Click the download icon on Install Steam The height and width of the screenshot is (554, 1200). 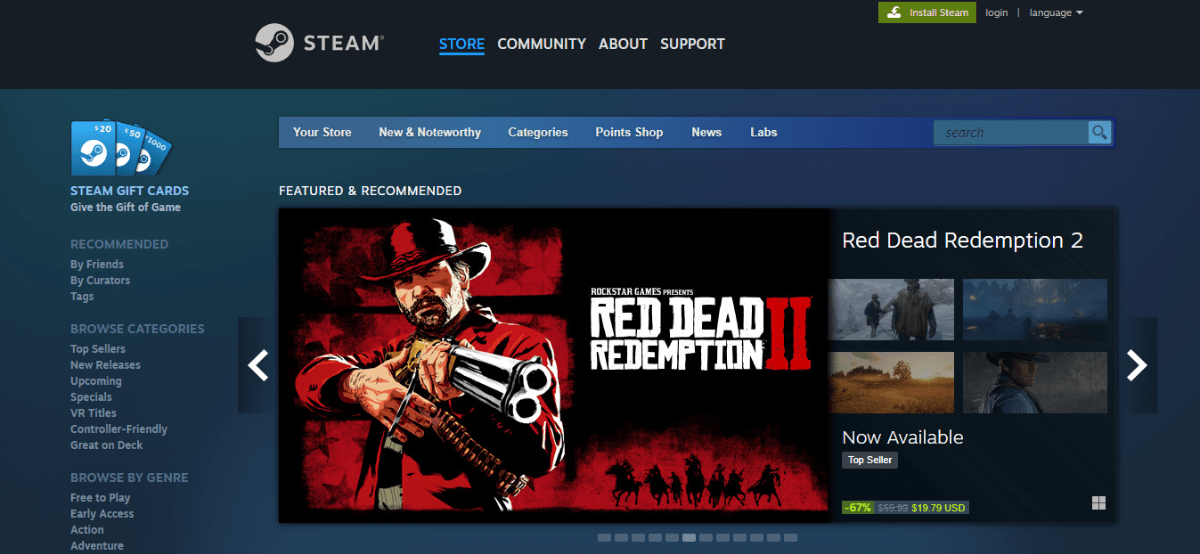(x=893, y=12)
